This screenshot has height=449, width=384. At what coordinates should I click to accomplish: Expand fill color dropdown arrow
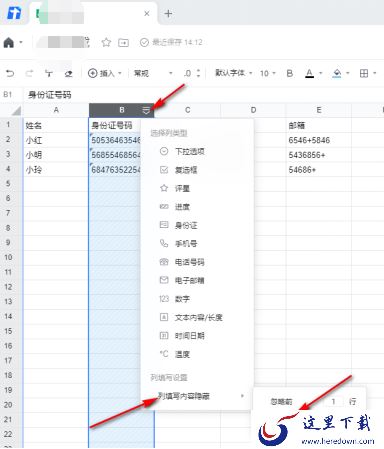click(x=348, y=73)
